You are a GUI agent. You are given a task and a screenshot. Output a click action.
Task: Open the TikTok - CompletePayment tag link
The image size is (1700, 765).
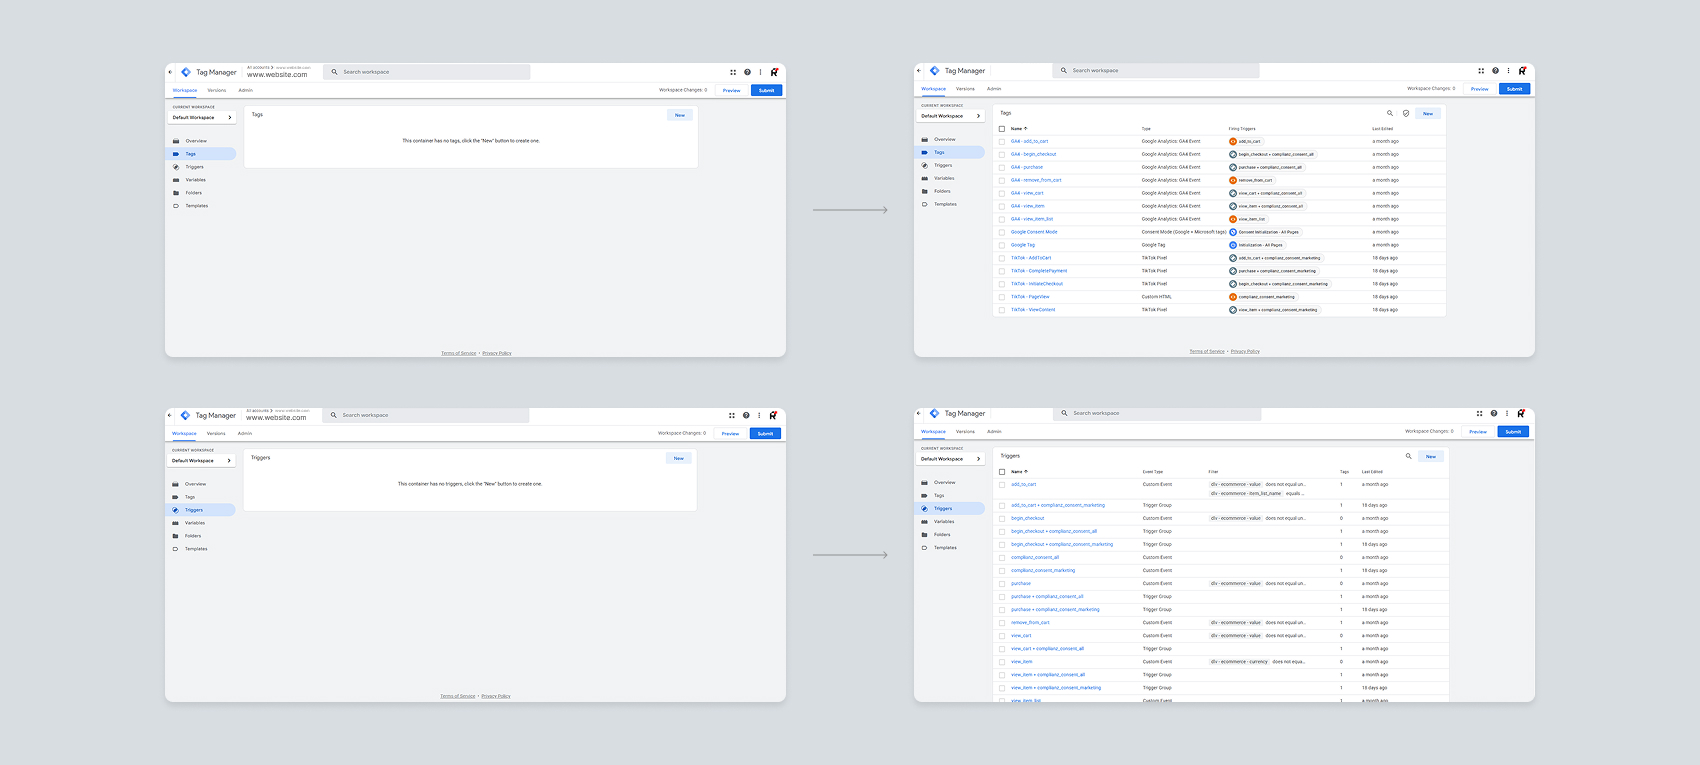(x=1039, y=271)
